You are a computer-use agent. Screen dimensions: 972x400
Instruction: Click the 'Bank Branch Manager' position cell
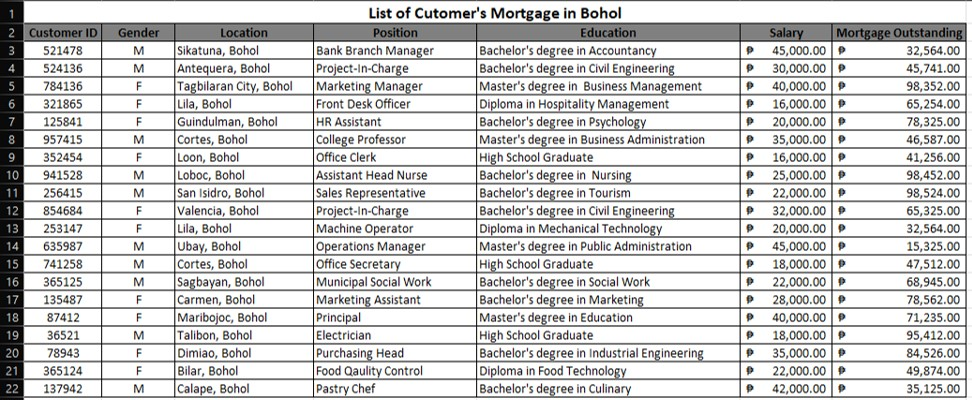pyautogui.click(x=394, y=50)
